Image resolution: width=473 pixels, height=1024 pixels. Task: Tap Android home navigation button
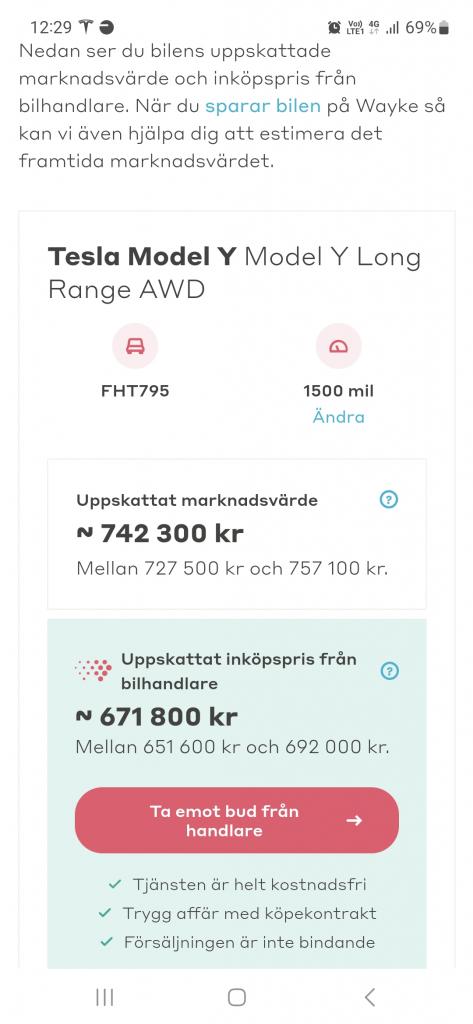click(x=236, y=997)
